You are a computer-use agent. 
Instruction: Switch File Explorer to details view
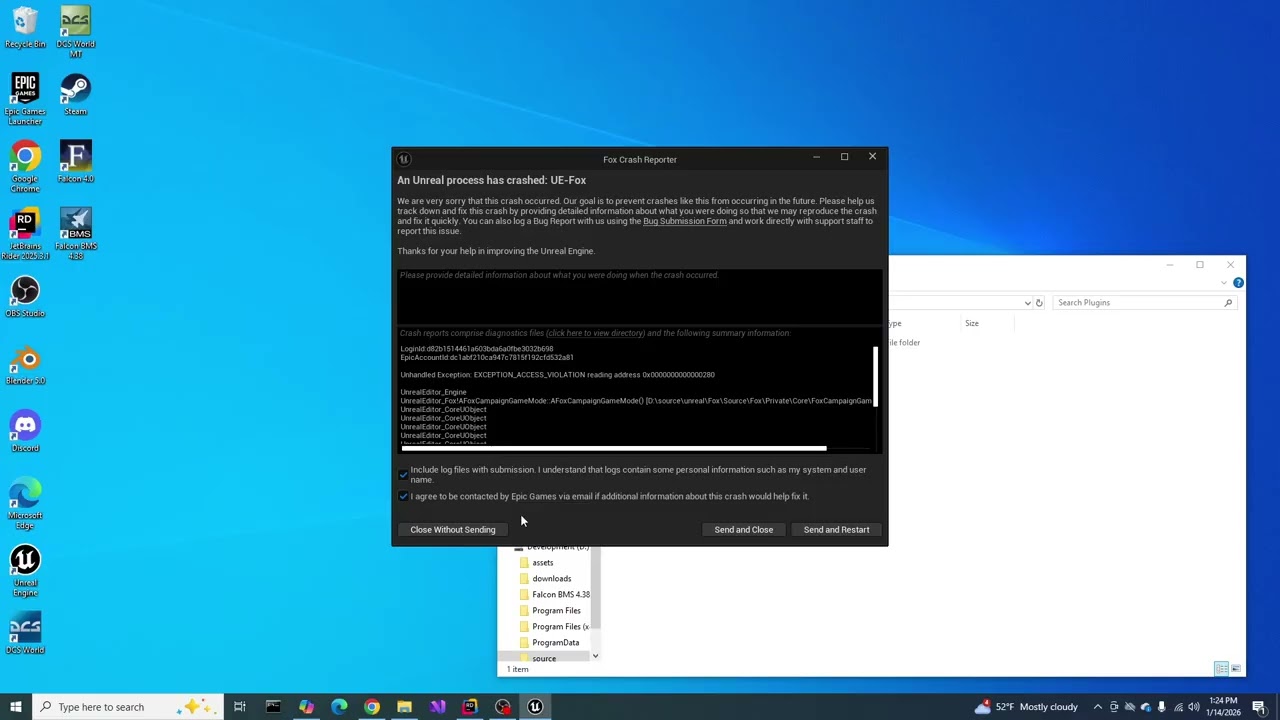1221,669
